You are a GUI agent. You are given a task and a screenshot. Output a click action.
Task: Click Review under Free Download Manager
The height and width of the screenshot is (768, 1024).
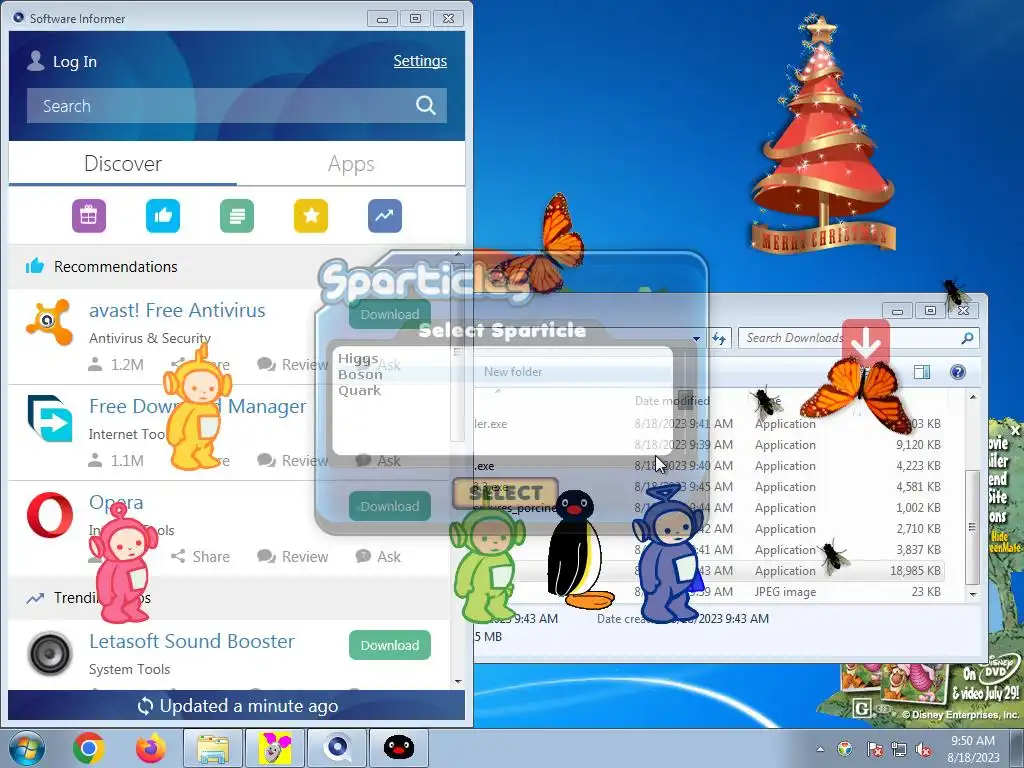click(293, 460)
